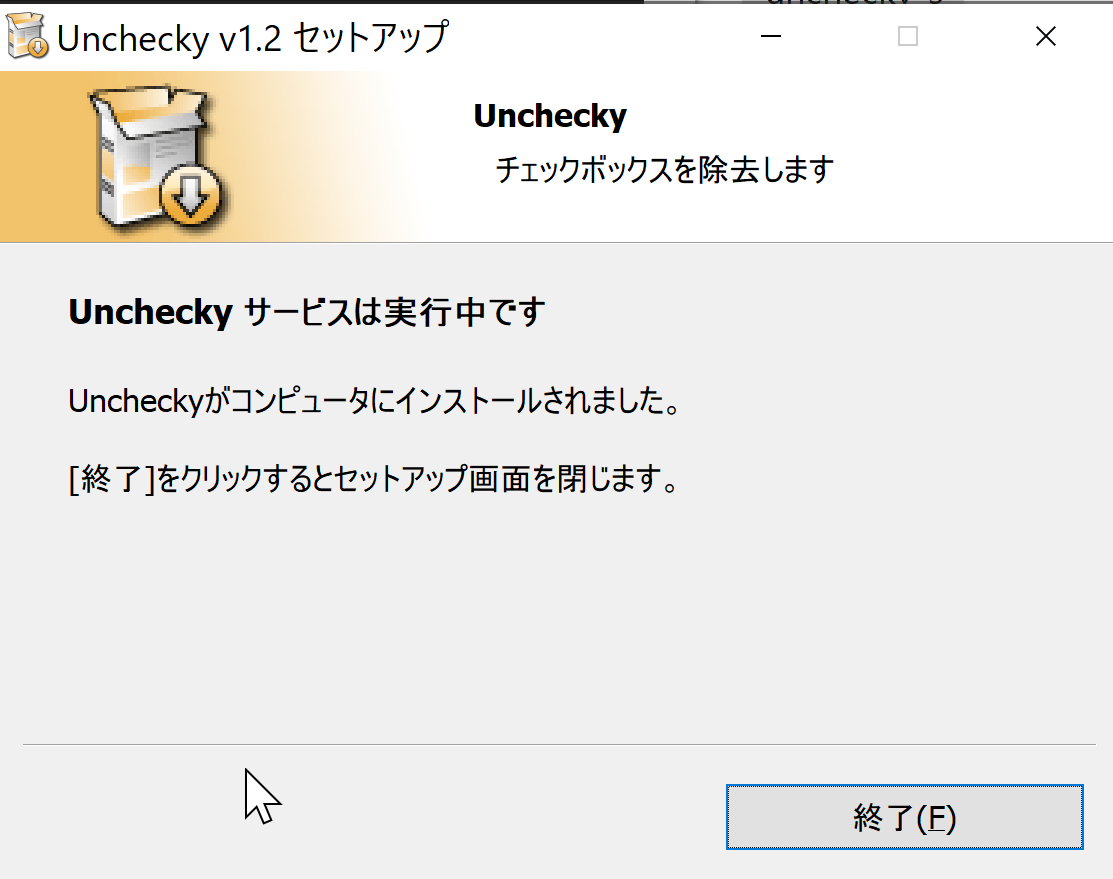Click the Unchecky installer icon in title bar

point(27,36)
